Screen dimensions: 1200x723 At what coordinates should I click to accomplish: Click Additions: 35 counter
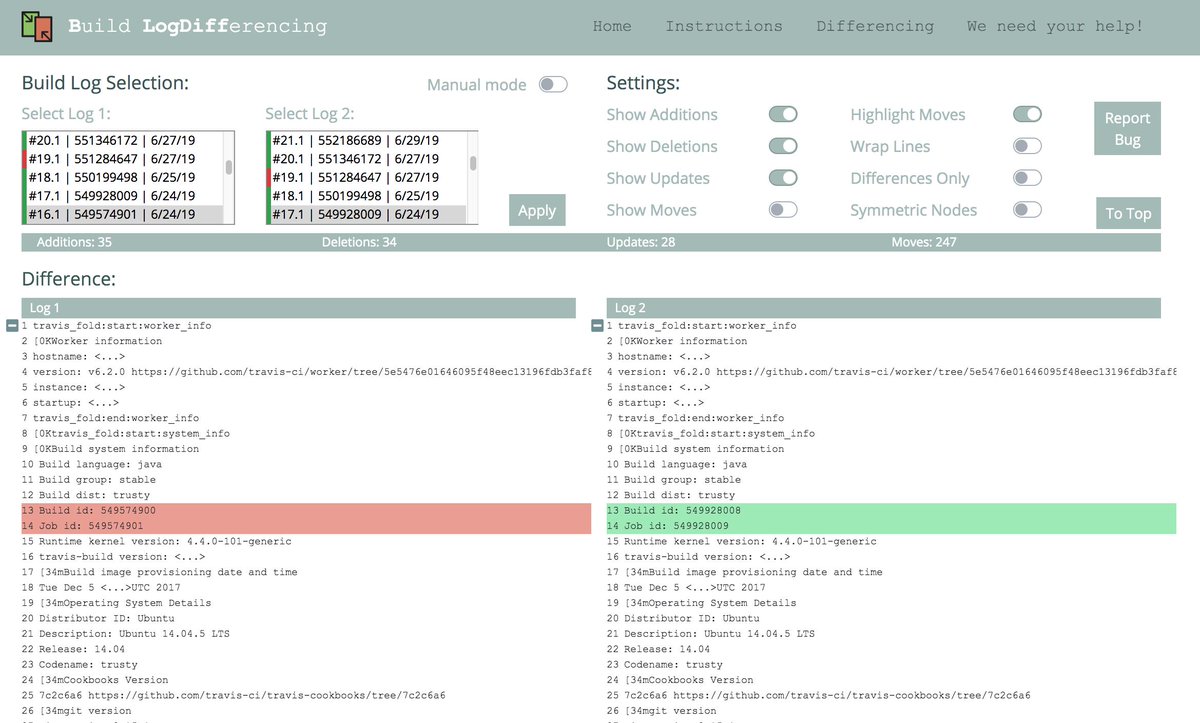[x=74, y=242]
